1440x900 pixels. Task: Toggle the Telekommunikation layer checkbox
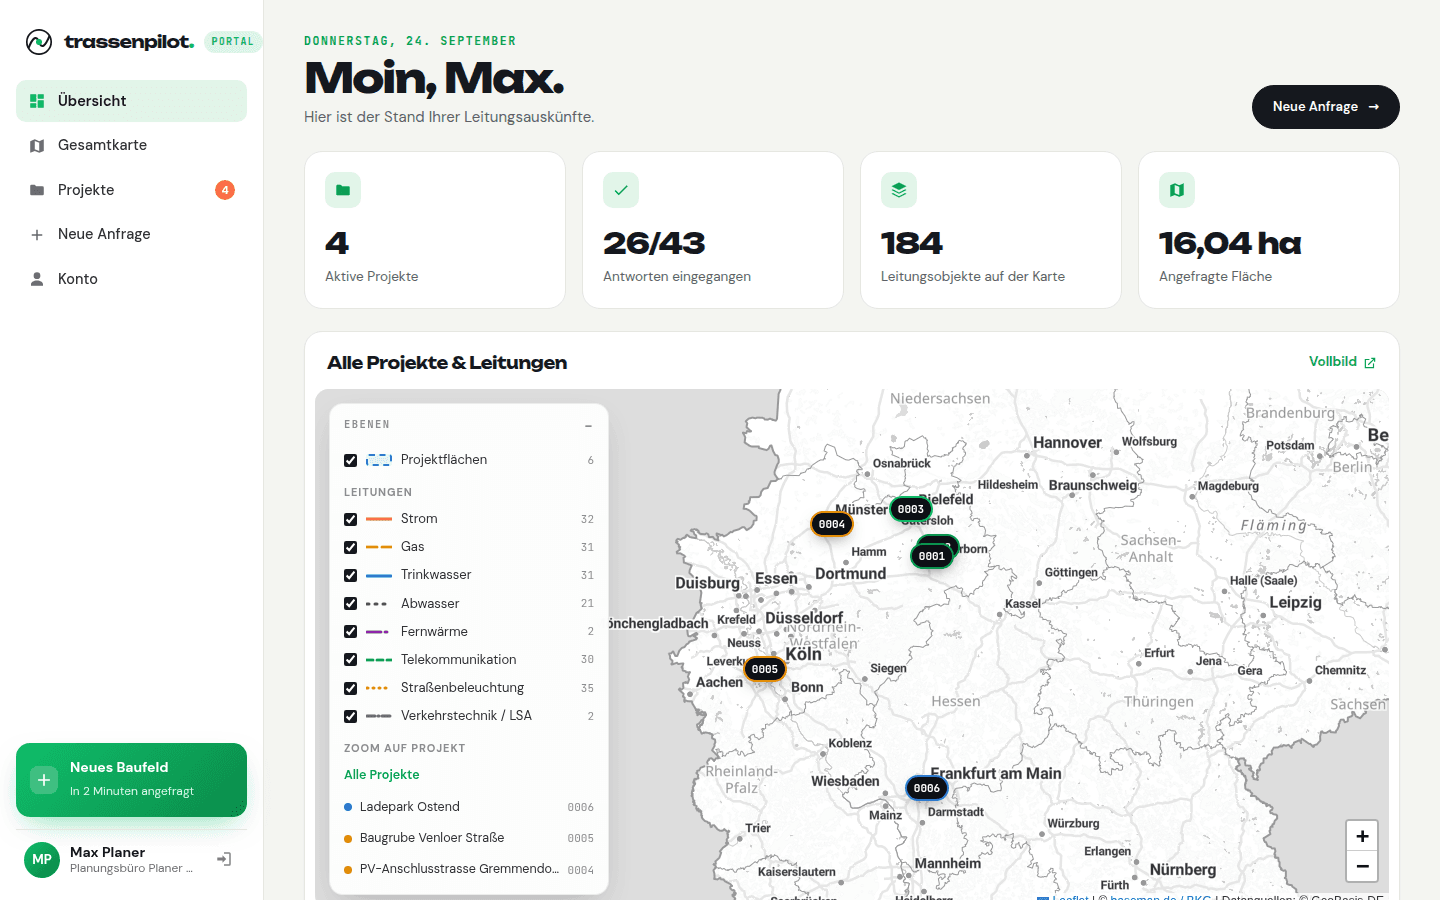[x=350, y=660]
